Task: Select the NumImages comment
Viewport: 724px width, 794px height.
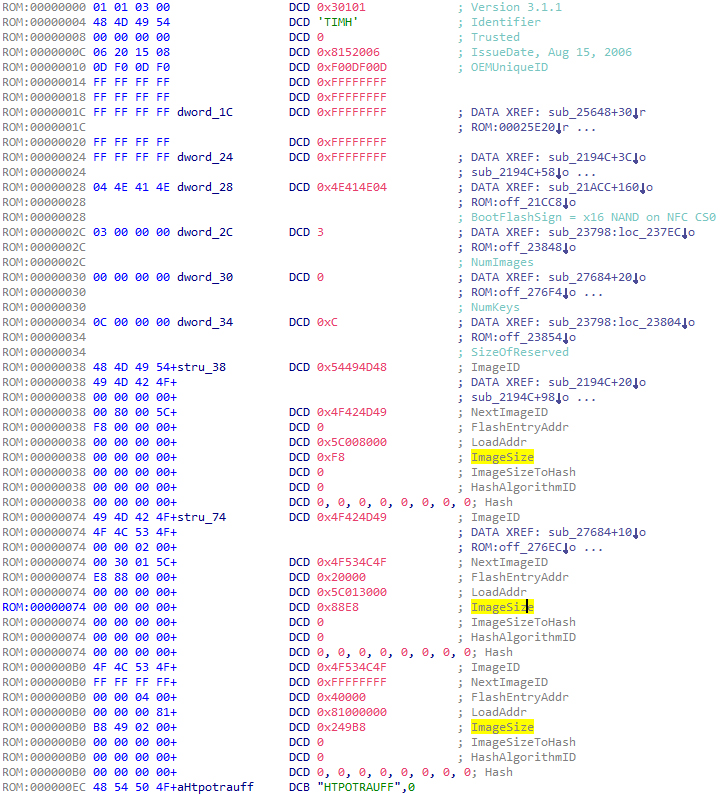Action: pyautogui.click(x=502, y=262)
